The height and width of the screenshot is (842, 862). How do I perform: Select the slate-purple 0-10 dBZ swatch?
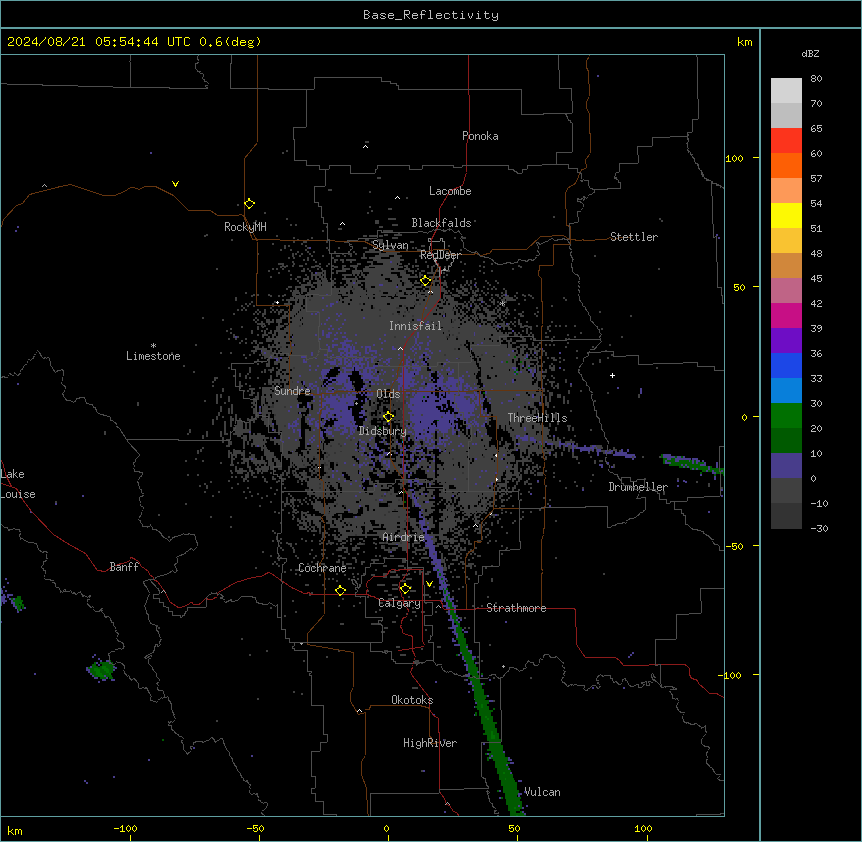786,466
